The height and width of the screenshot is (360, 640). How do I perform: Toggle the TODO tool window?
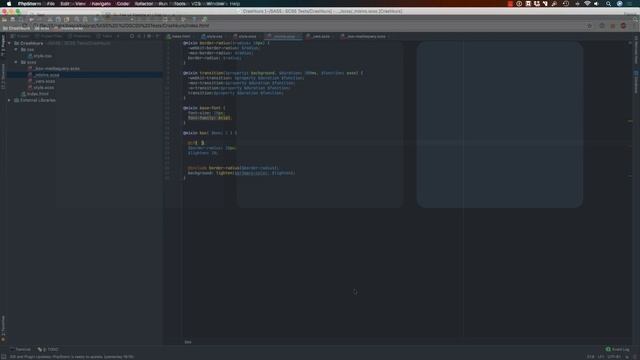pyautogui.click(x=48, y=349)
